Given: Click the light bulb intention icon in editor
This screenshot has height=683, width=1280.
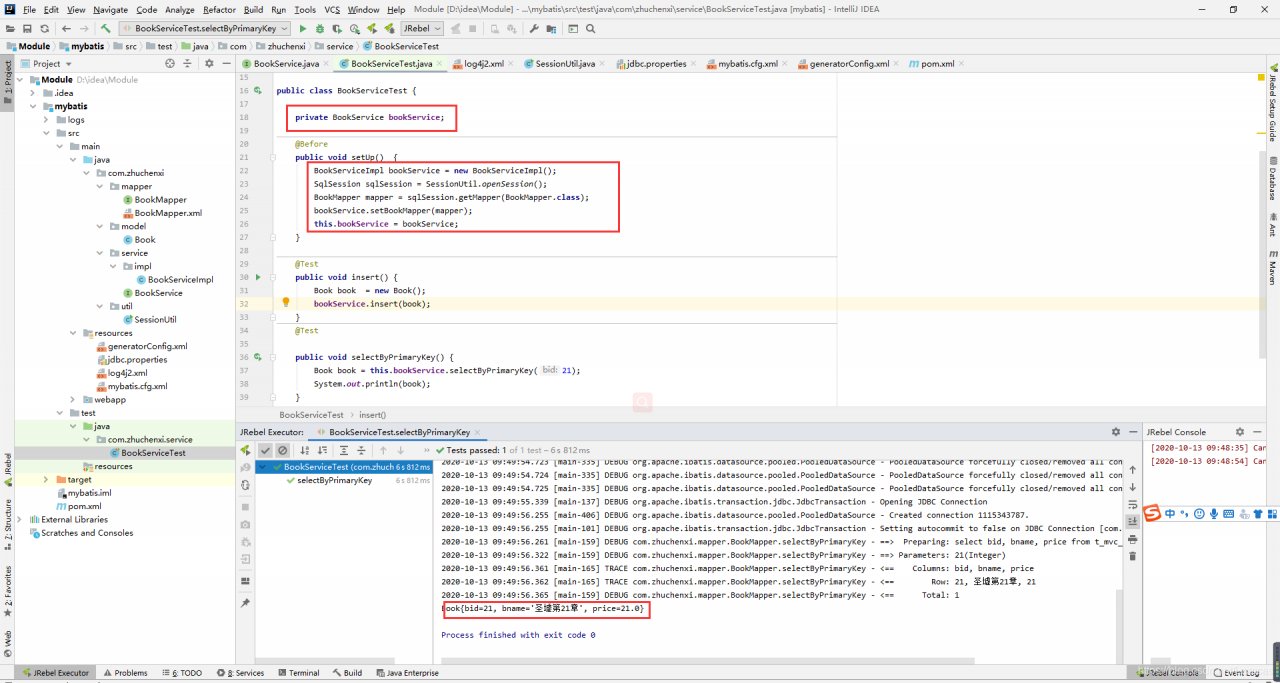Looking at the screenshot, I should pos(285,303).
